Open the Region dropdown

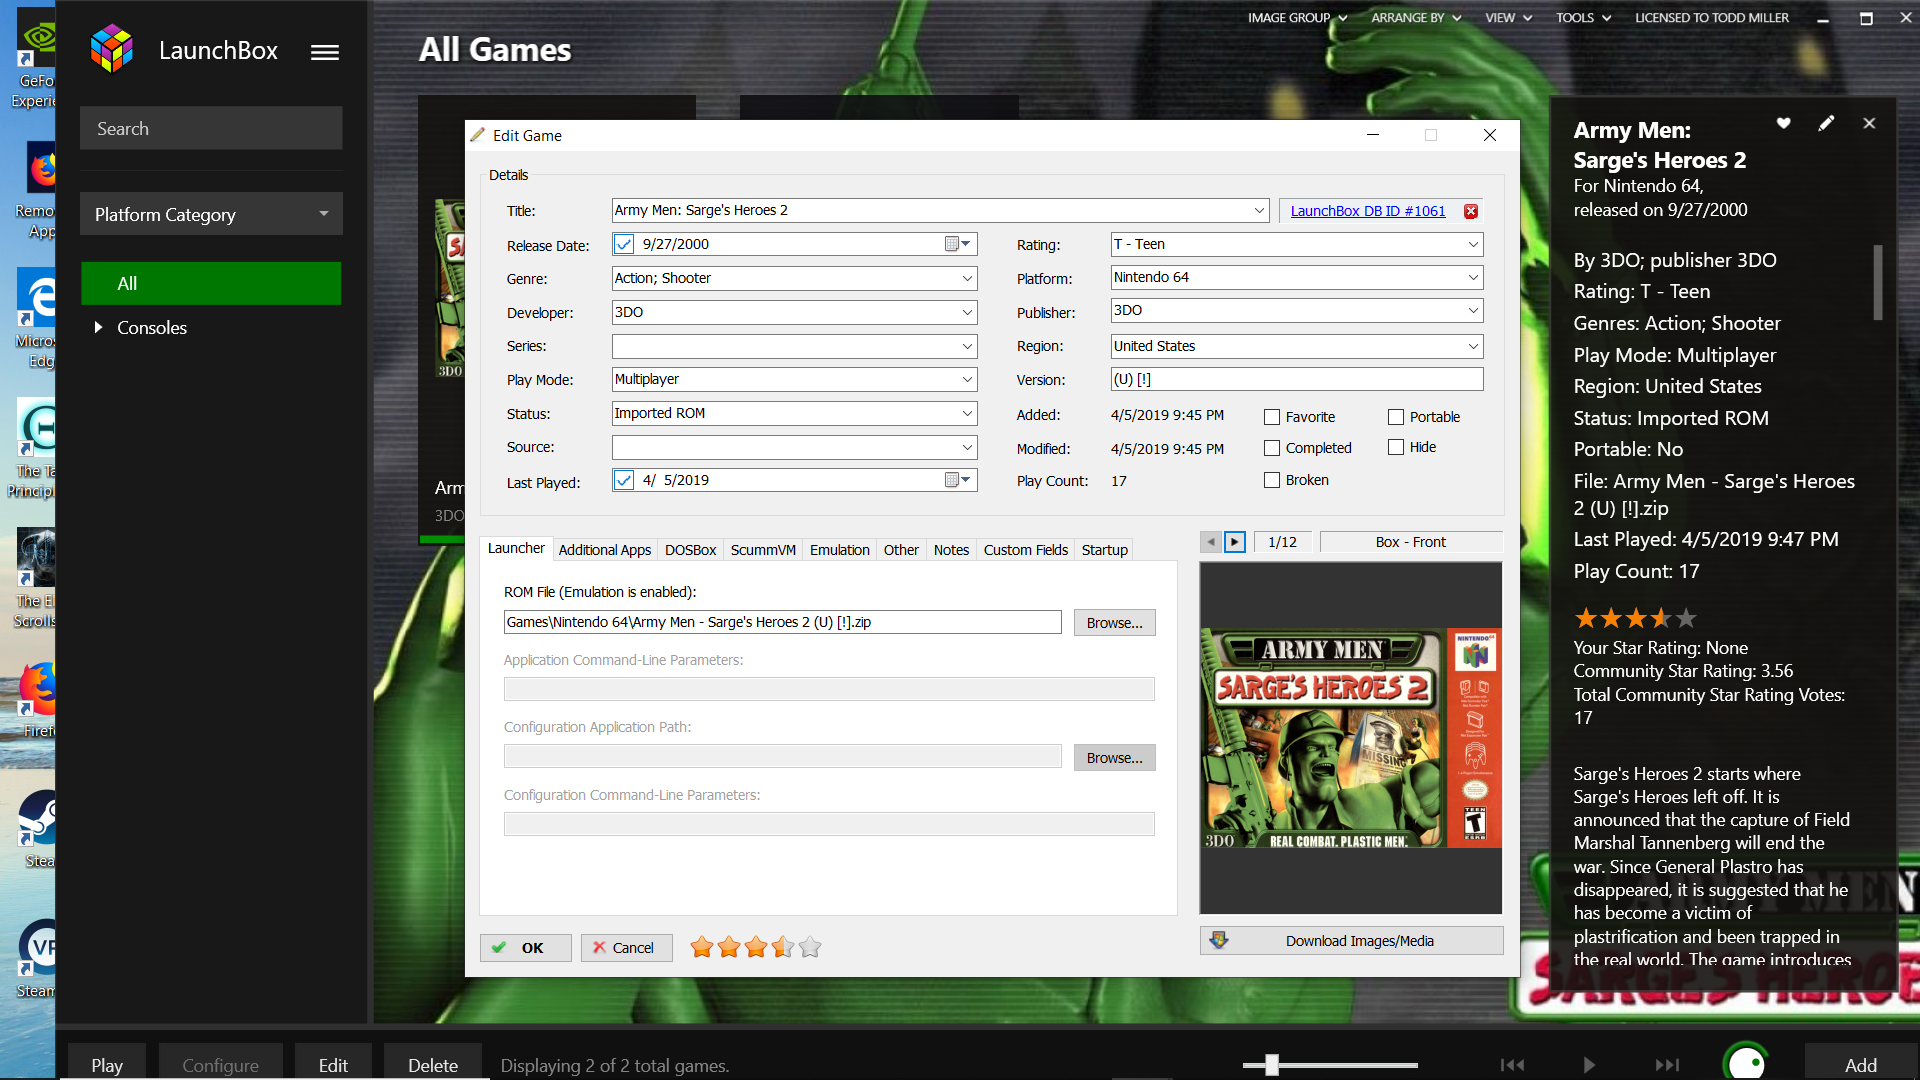pos(1473,346)
